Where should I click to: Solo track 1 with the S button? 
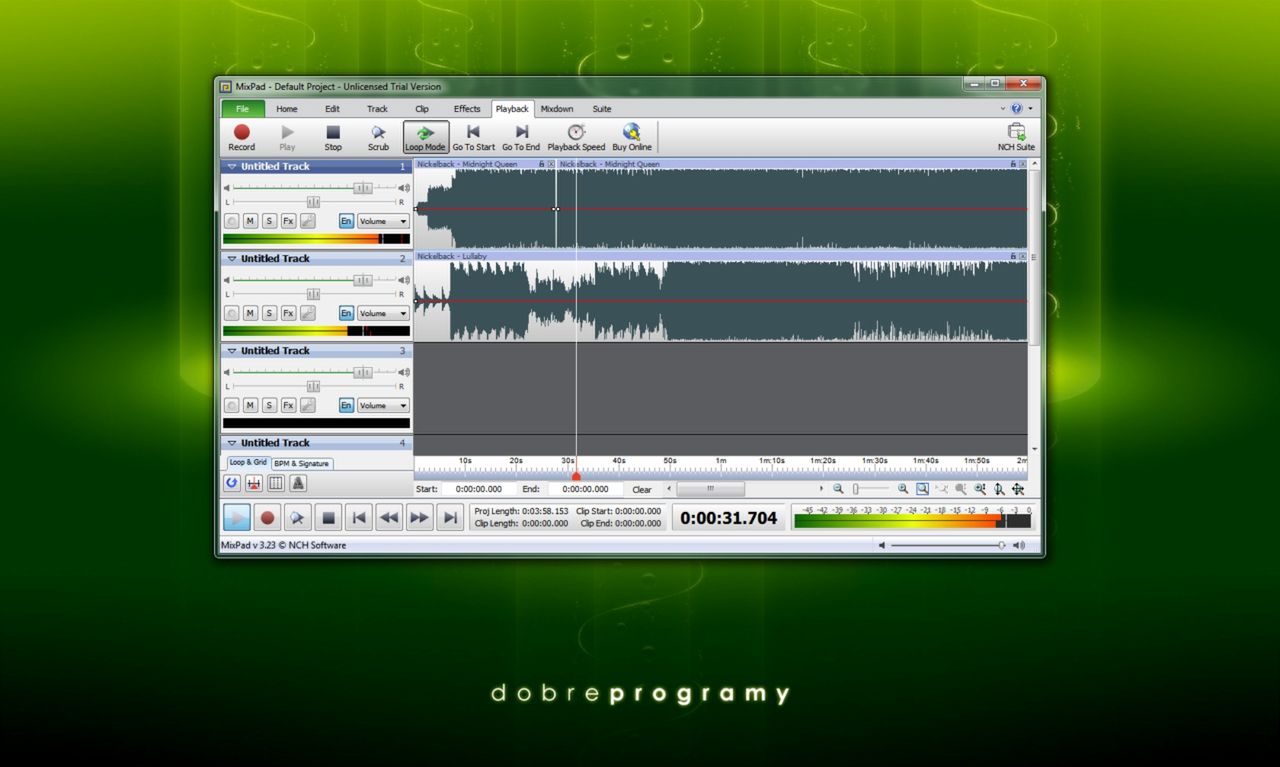pyautogui.click(x=270, y=221)
